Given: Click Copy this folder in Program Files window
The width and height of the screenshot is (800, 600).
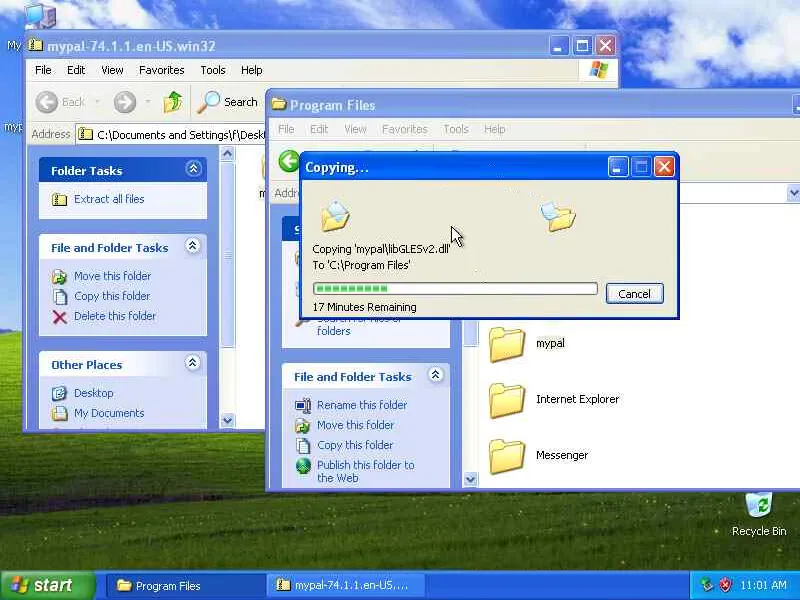Looking at the screenshot, I should pos(344,445).
